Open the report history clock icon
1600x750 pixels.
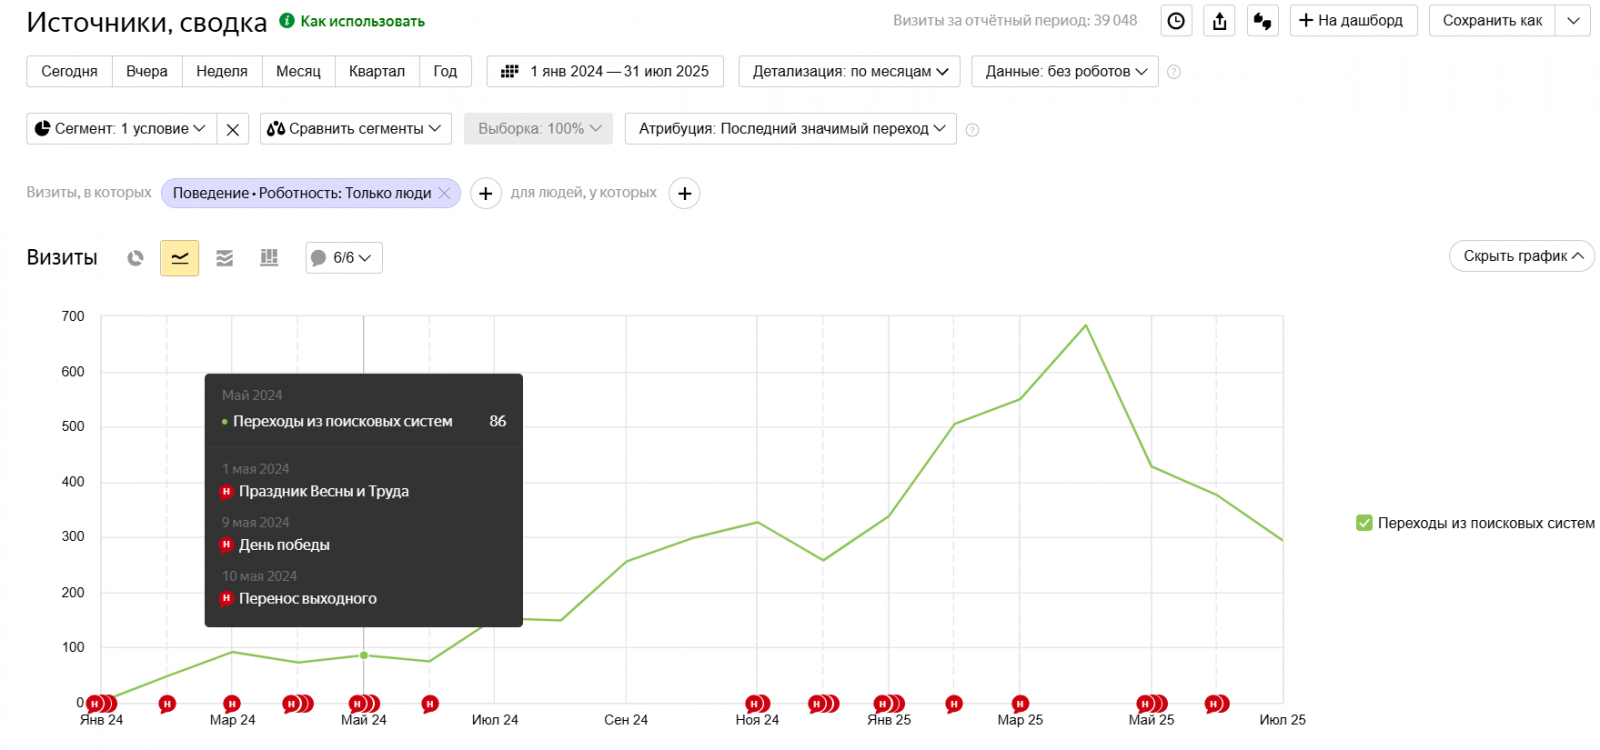click(x=1177, y=21)
